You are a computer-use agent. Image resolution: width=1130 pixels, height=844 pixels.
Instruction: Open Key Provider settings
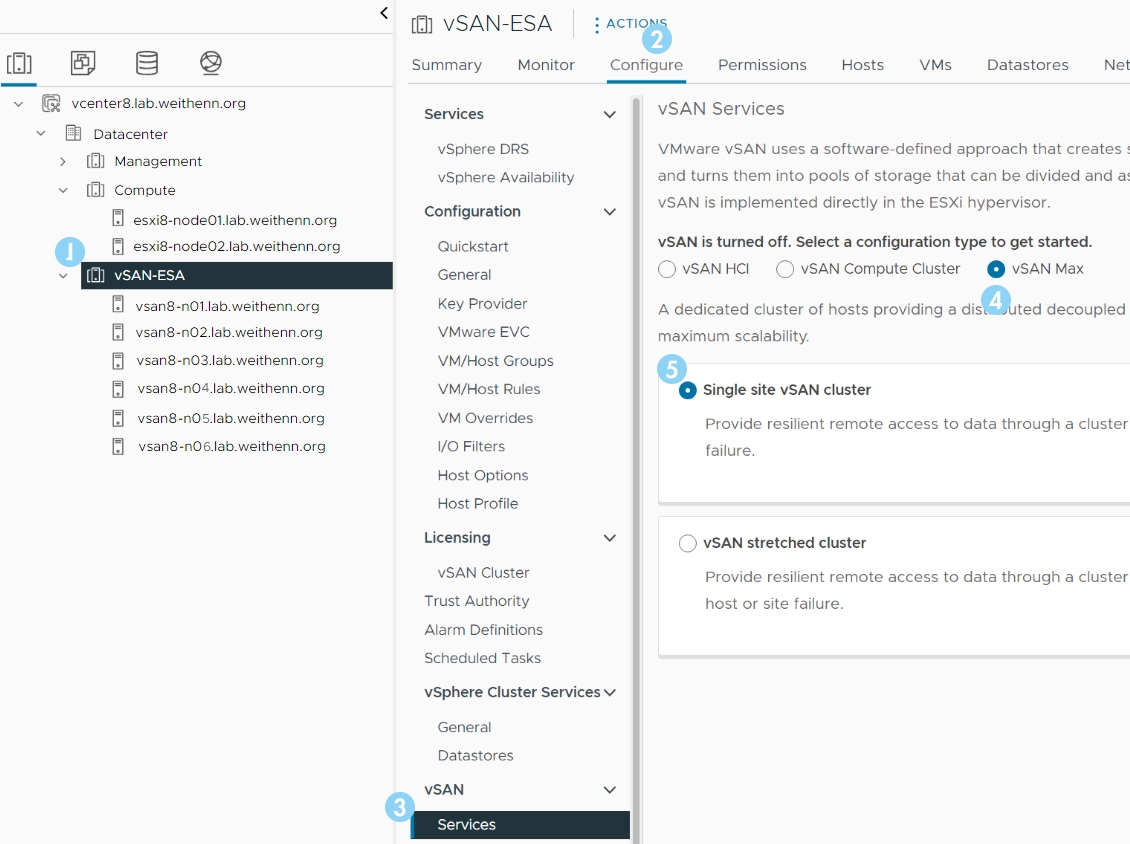point(482,303)
